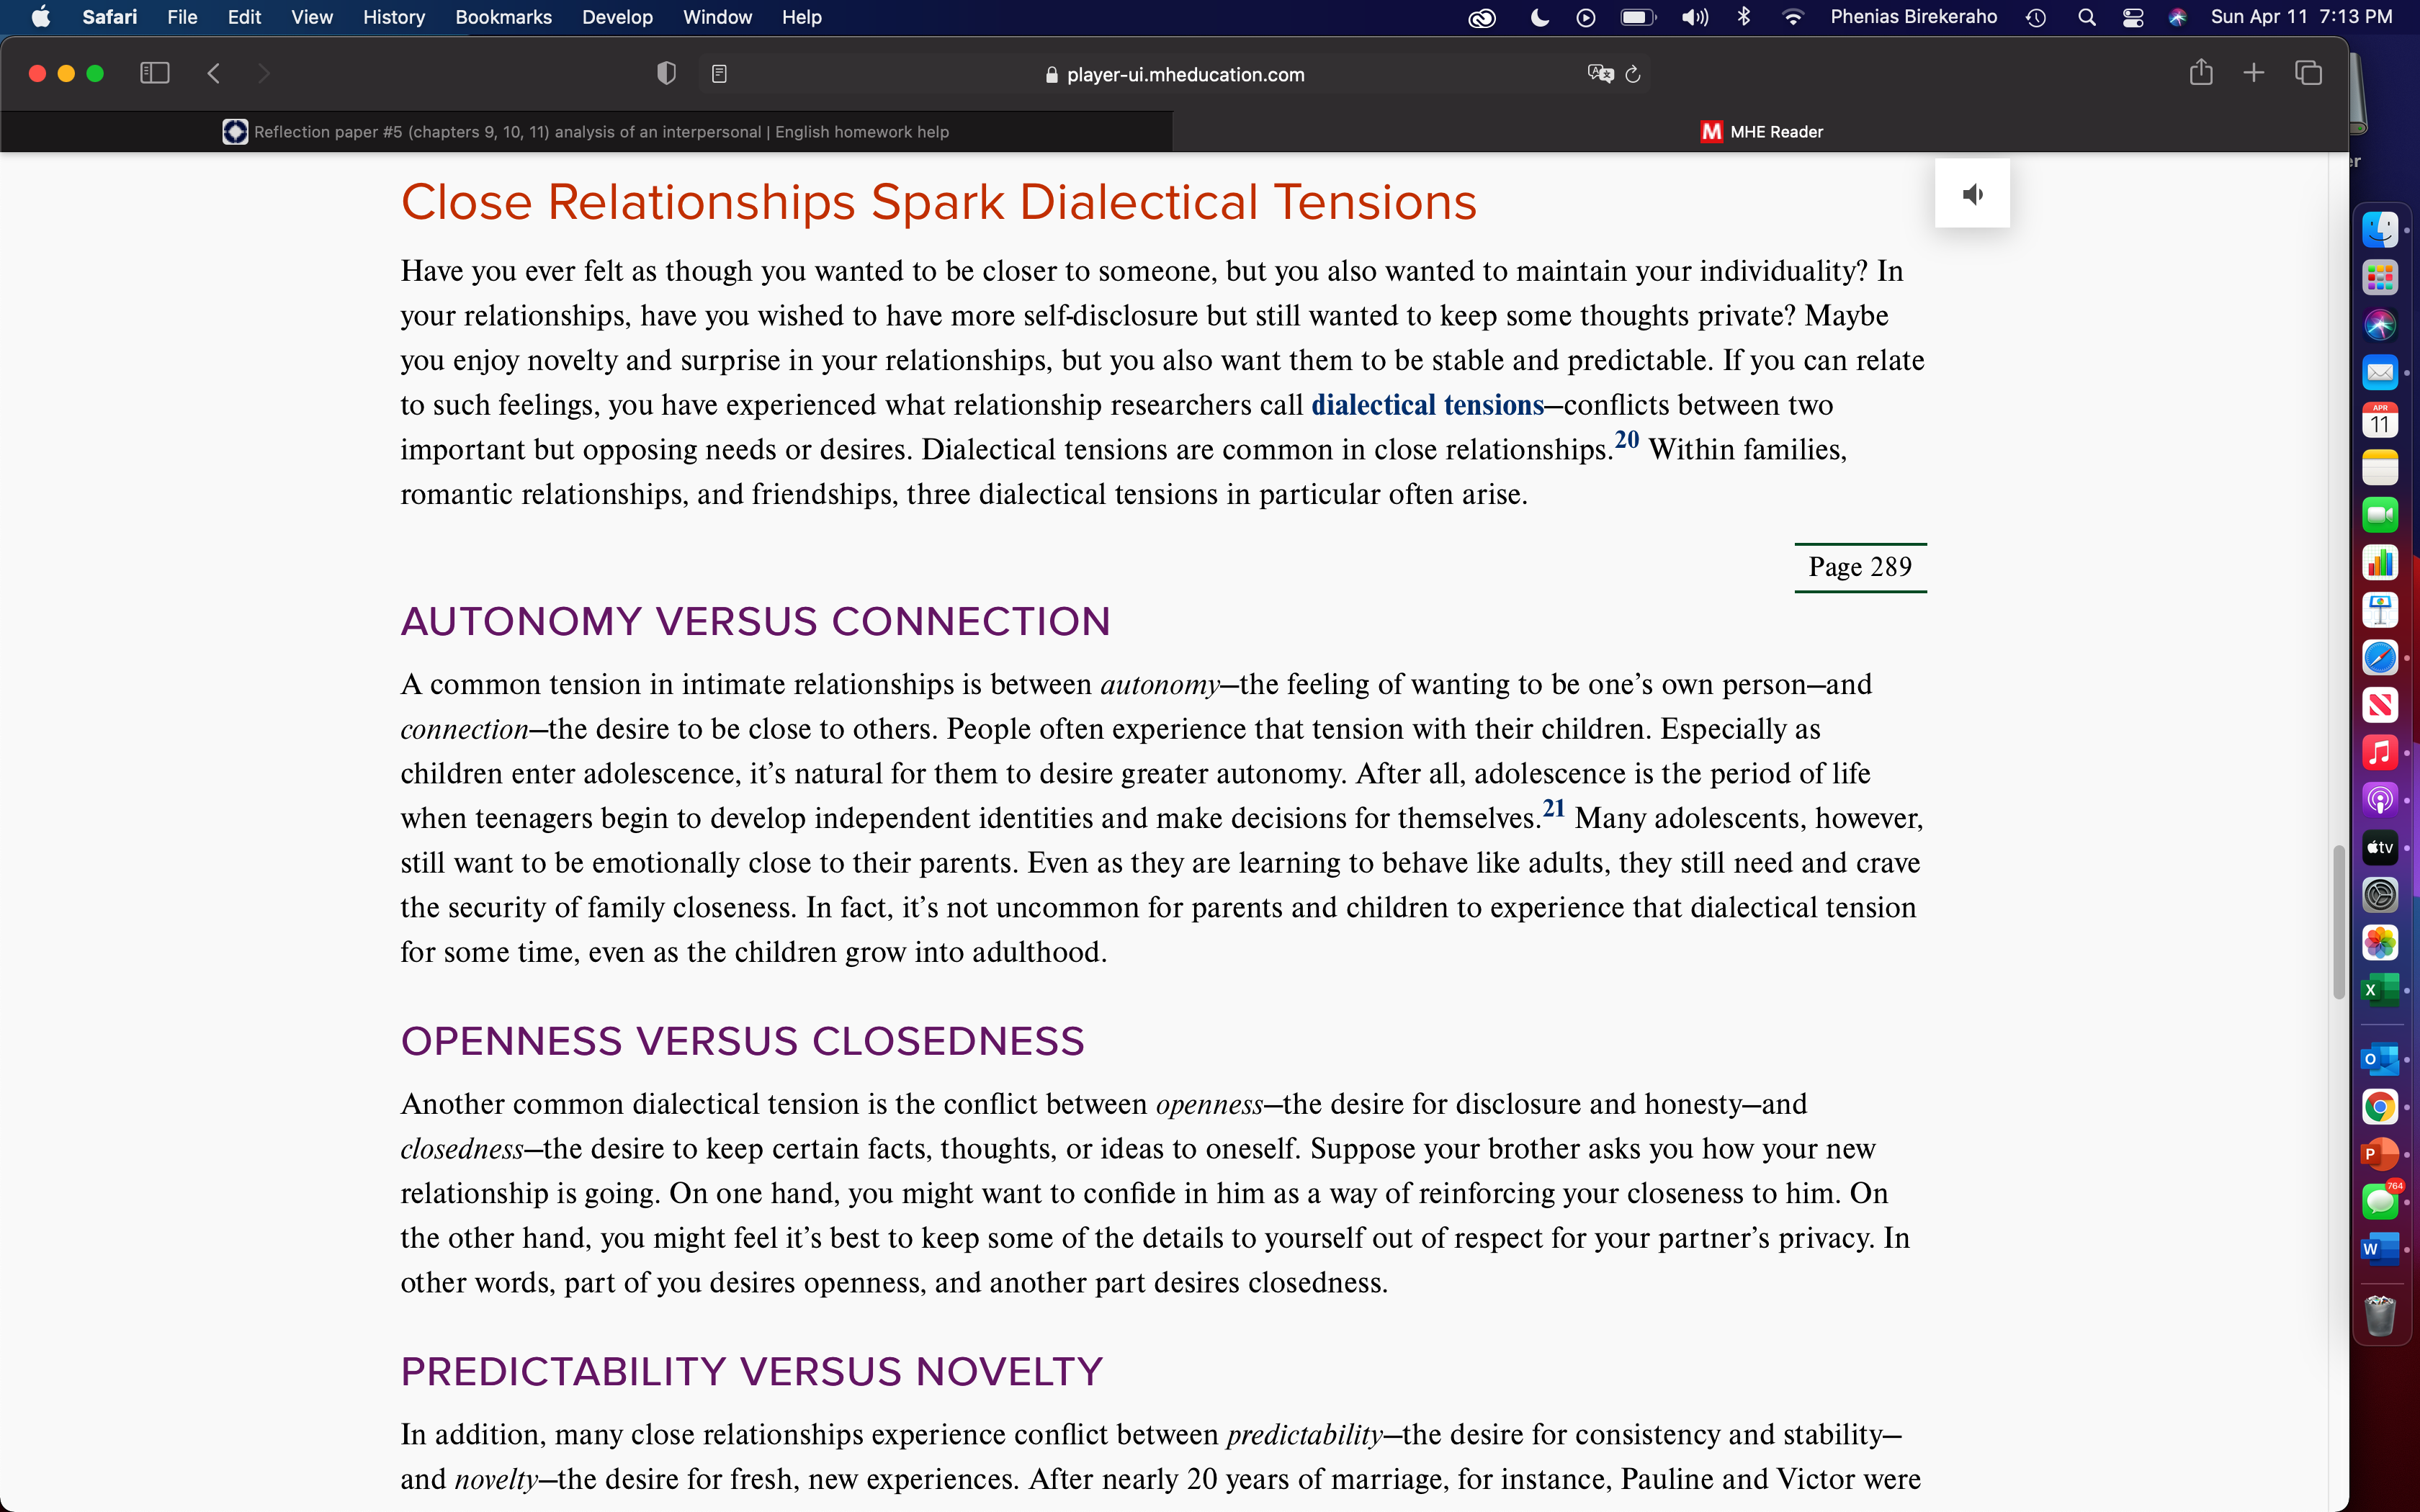The width and height of the screenshot is (2420, 1512).
Task: Open the Bookmarks menu
Action: pos(503,17)
